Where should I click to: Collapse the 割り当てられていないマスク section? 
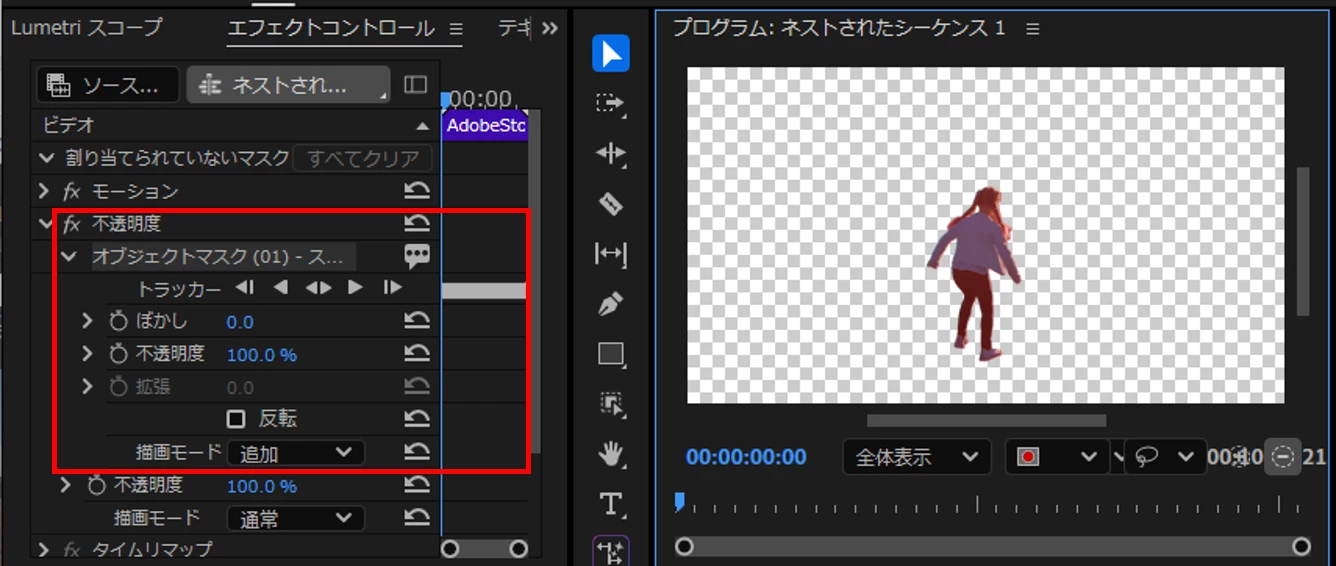coord(46,158)
